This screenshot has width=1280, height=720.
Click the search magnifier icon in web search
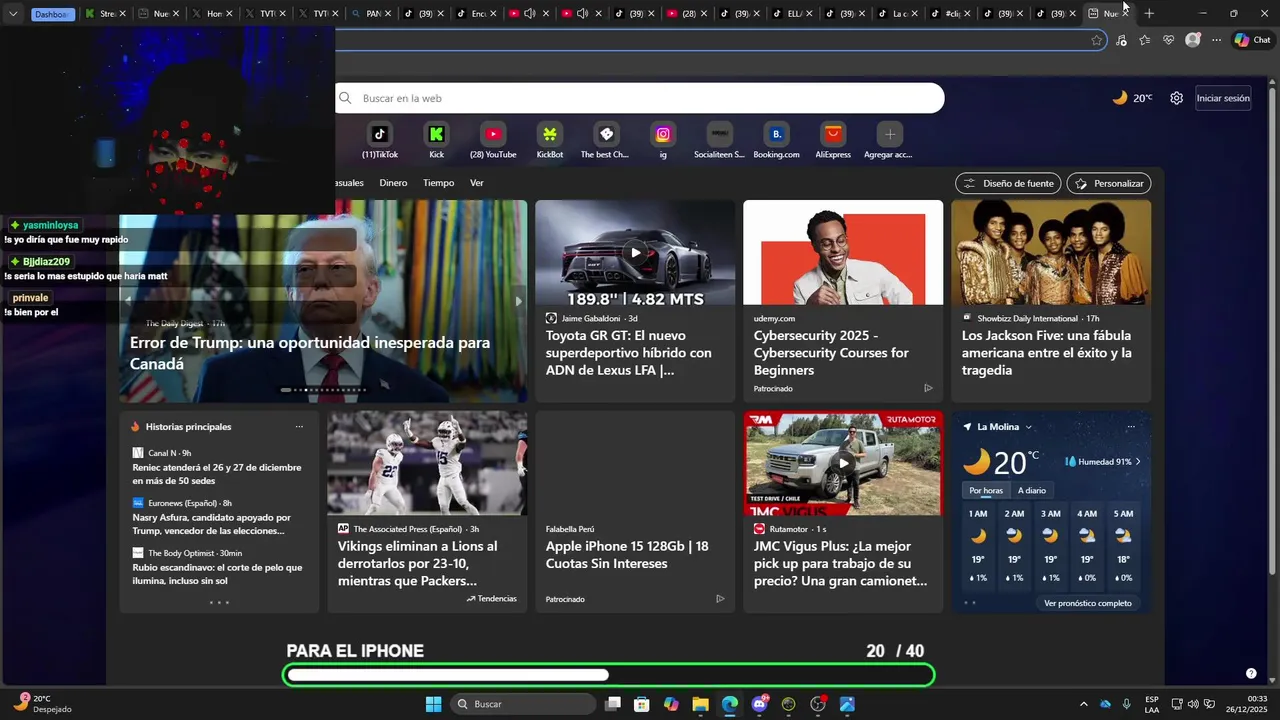pos(345,98)
